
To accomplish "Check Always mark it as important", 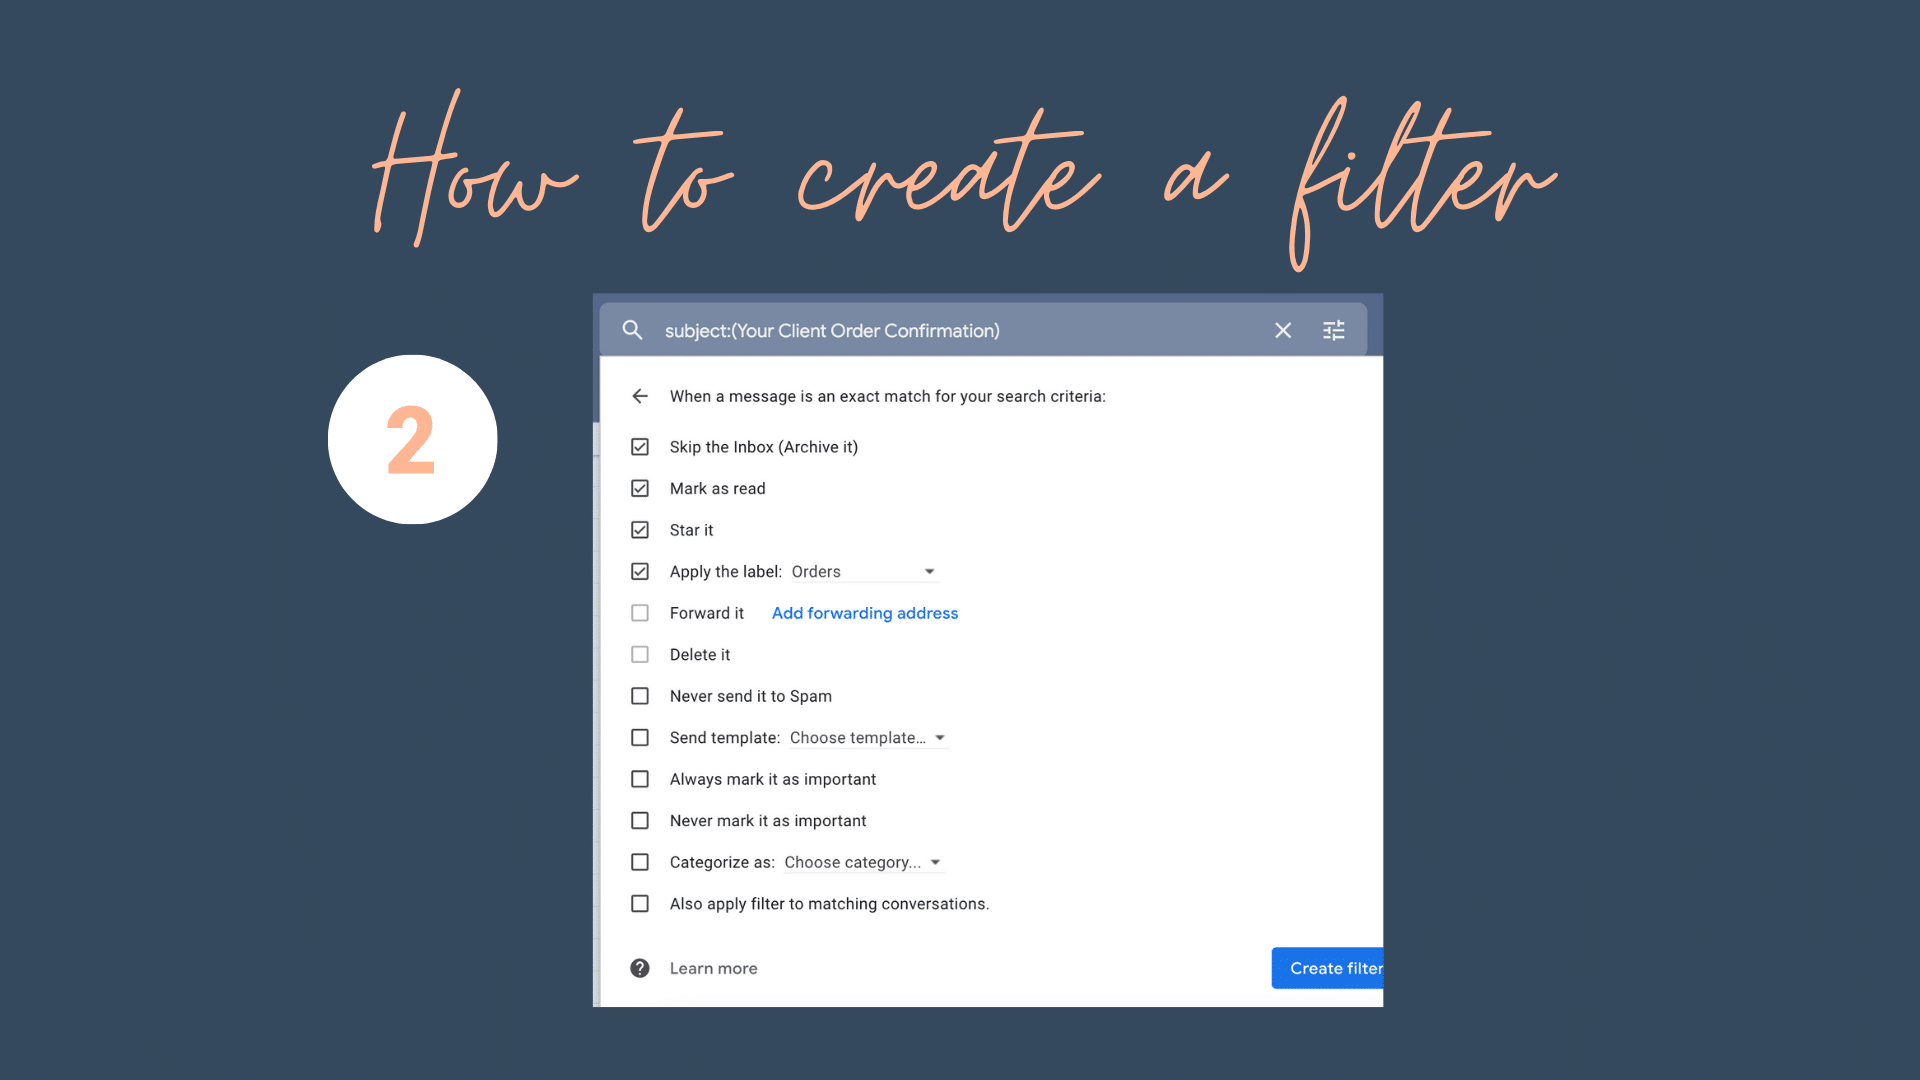I will (640, 779).
